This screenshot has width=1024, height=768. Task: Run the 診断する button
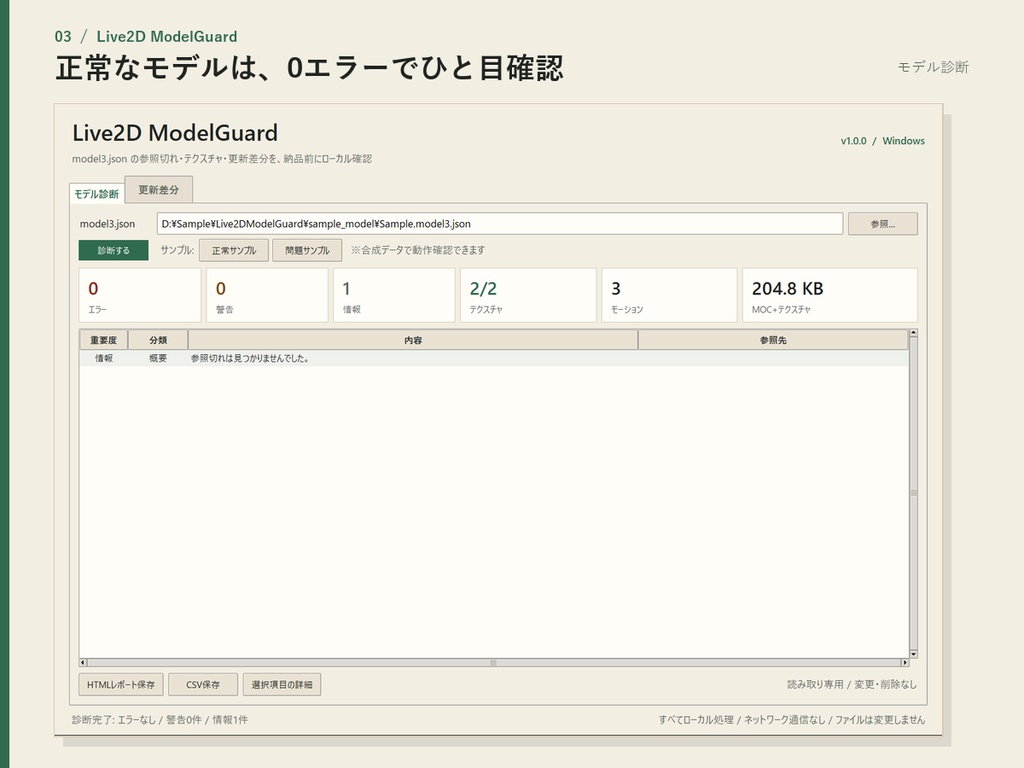[114, 250]
